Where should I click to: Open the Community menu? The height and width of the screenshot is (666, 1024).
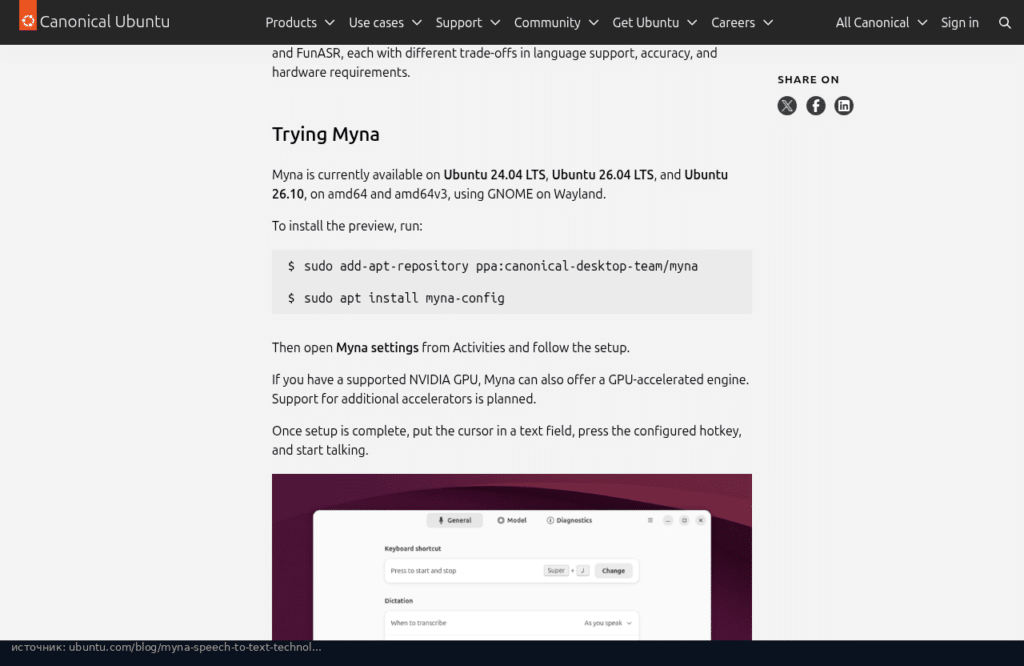556,23
